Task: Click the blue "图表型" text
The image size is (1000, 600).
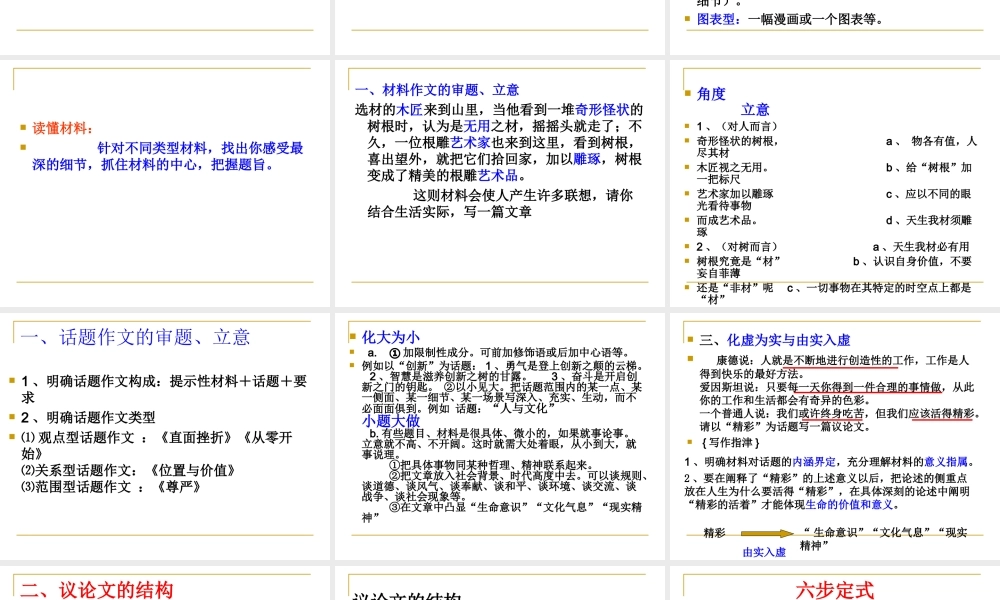Action: pos(716,19)
